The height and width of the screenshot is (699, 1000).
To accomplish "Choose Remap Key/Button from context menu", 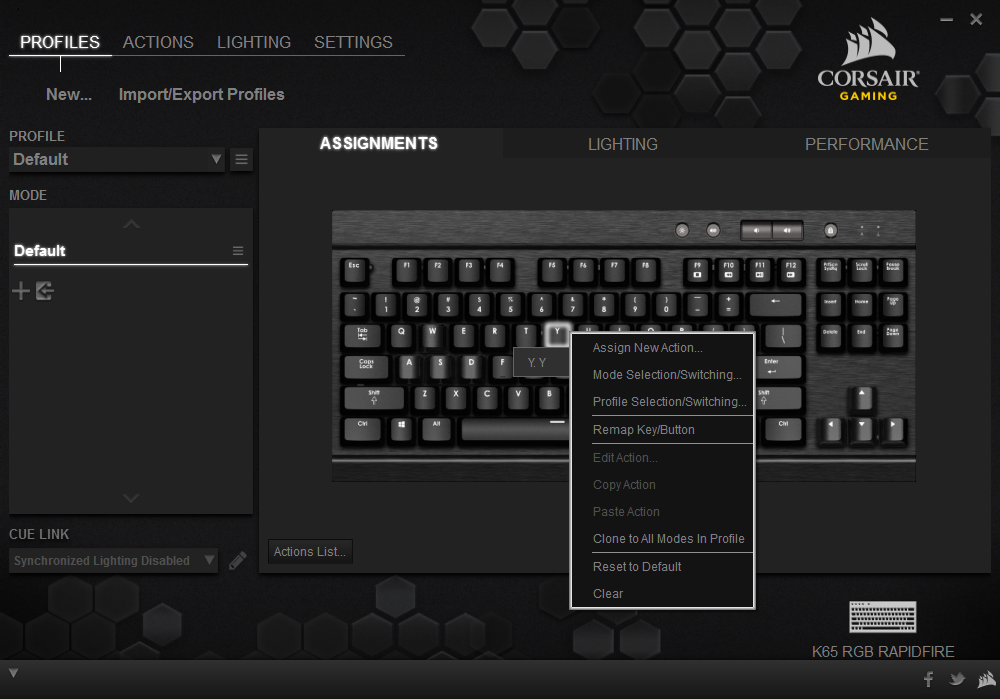I will pyautogui.click(x=643, y=430).
